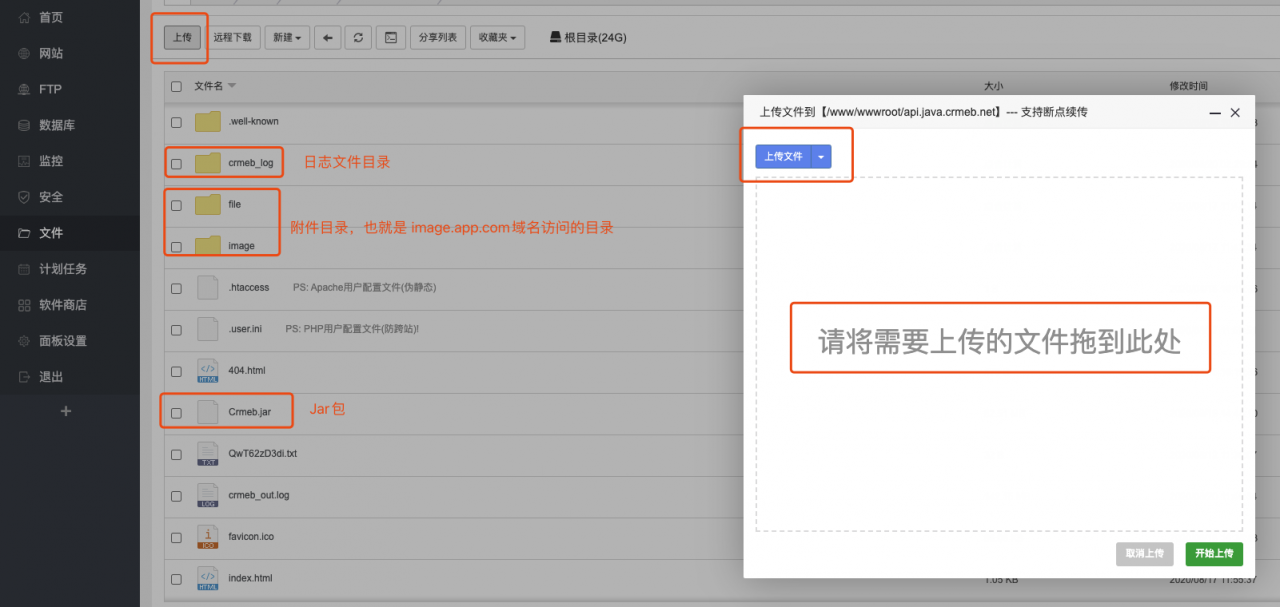Sort by the 修改时间 column header

(x=1188, y=86)
